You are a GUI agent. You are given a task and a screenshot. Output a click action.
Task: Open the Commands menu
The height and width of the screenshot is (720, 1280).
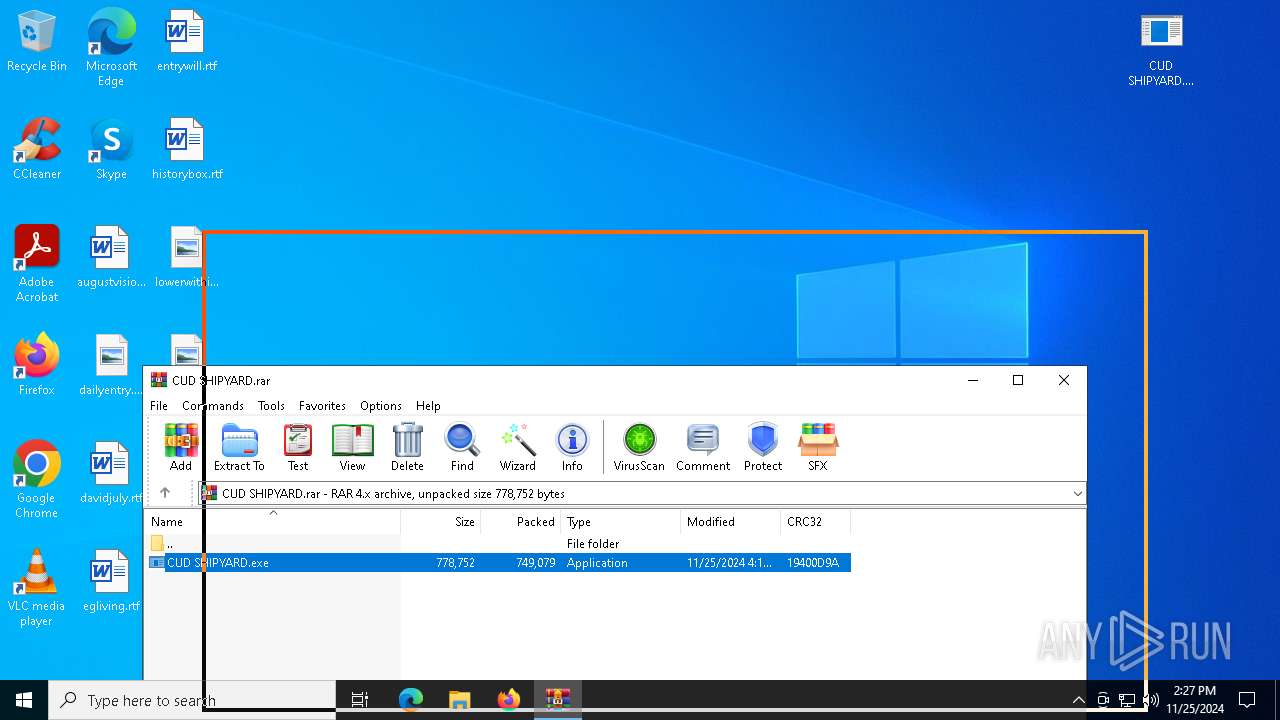tap(213, 406)
